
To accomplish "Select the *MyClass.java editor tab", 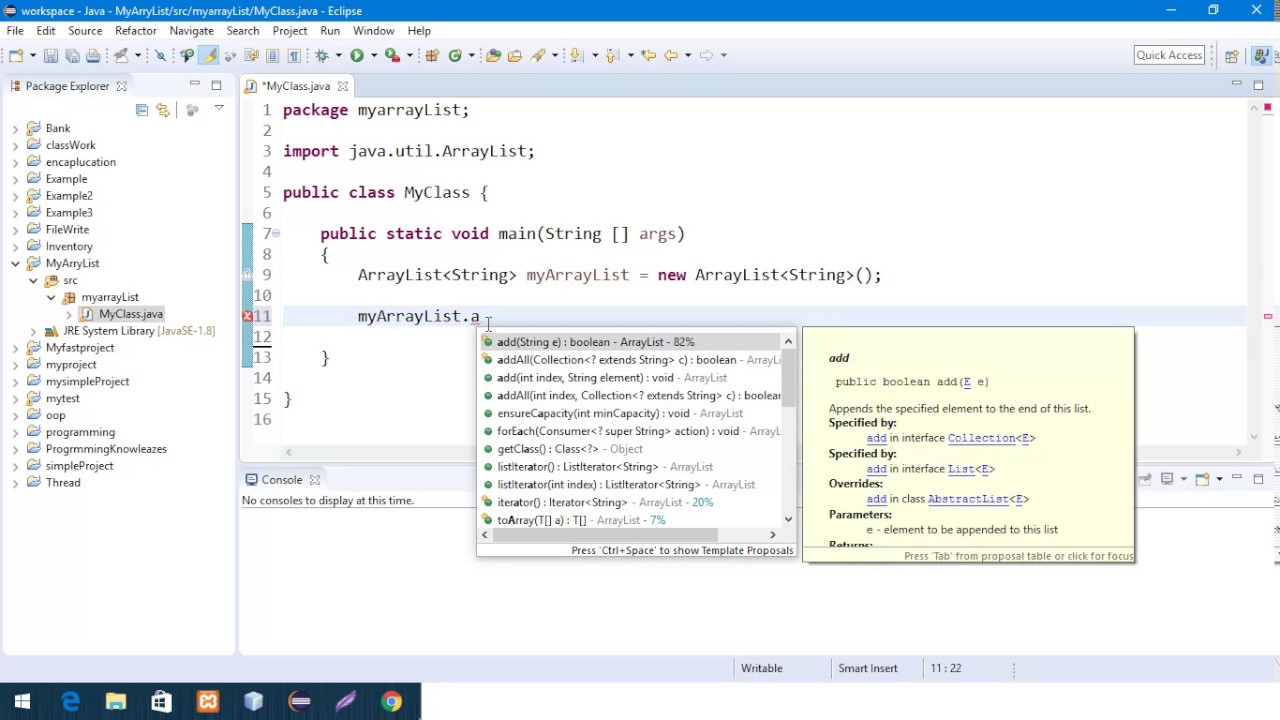I will (297, 86).
